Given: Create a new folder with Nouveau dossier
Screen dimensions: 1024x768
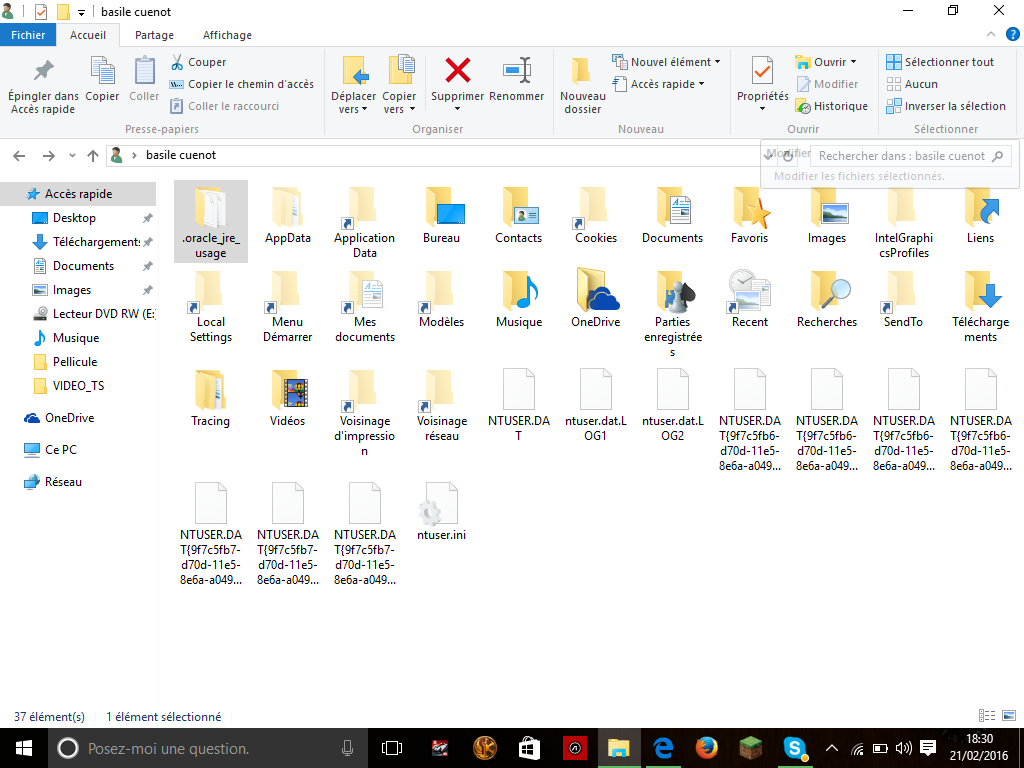Looking at the screenshot, I should [583, 86].
